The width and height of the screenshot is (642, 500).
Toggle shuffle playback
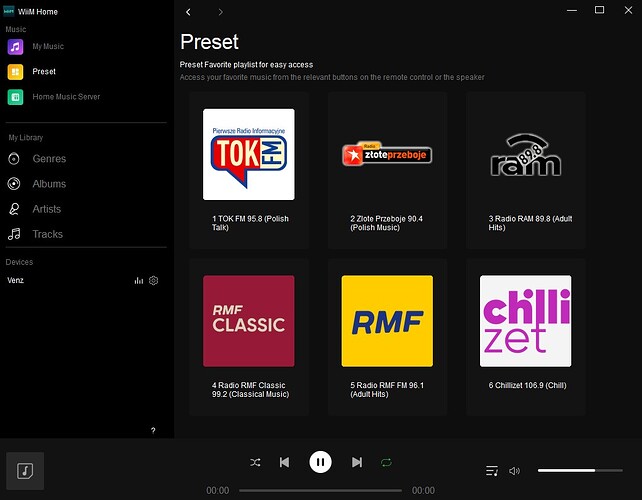point(255,463)
